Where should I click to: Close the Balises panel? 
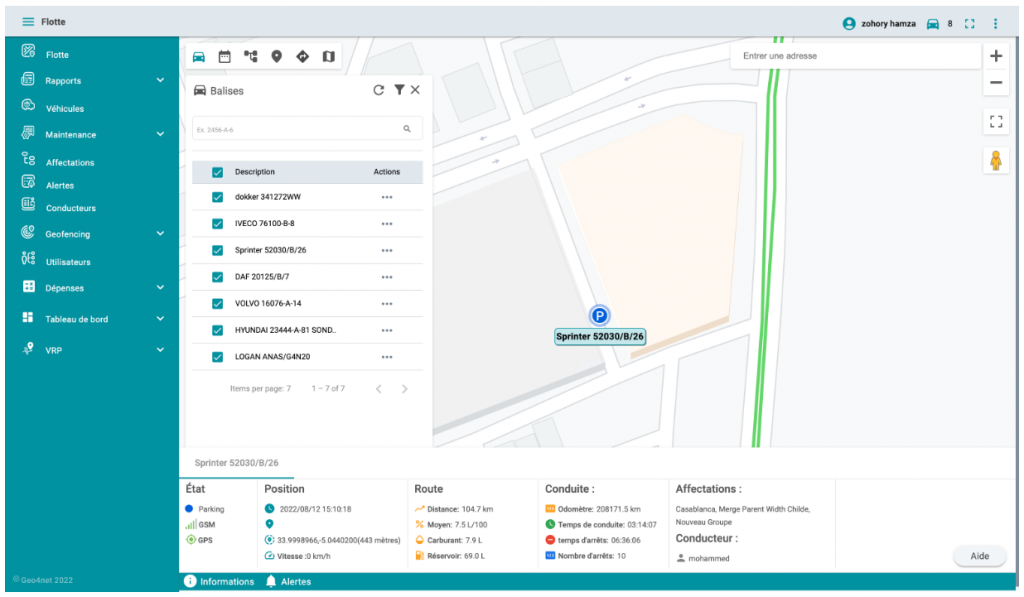pos(415,90)
